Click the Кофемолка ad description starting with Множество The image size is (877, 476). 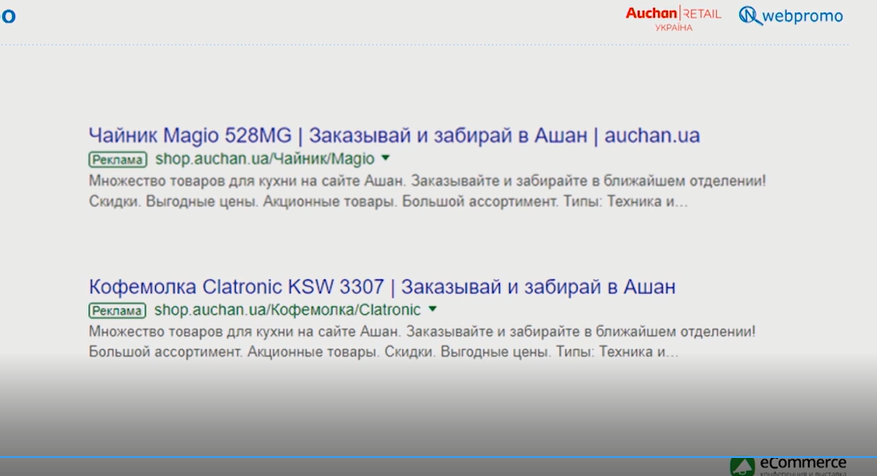tap(422, 331)
